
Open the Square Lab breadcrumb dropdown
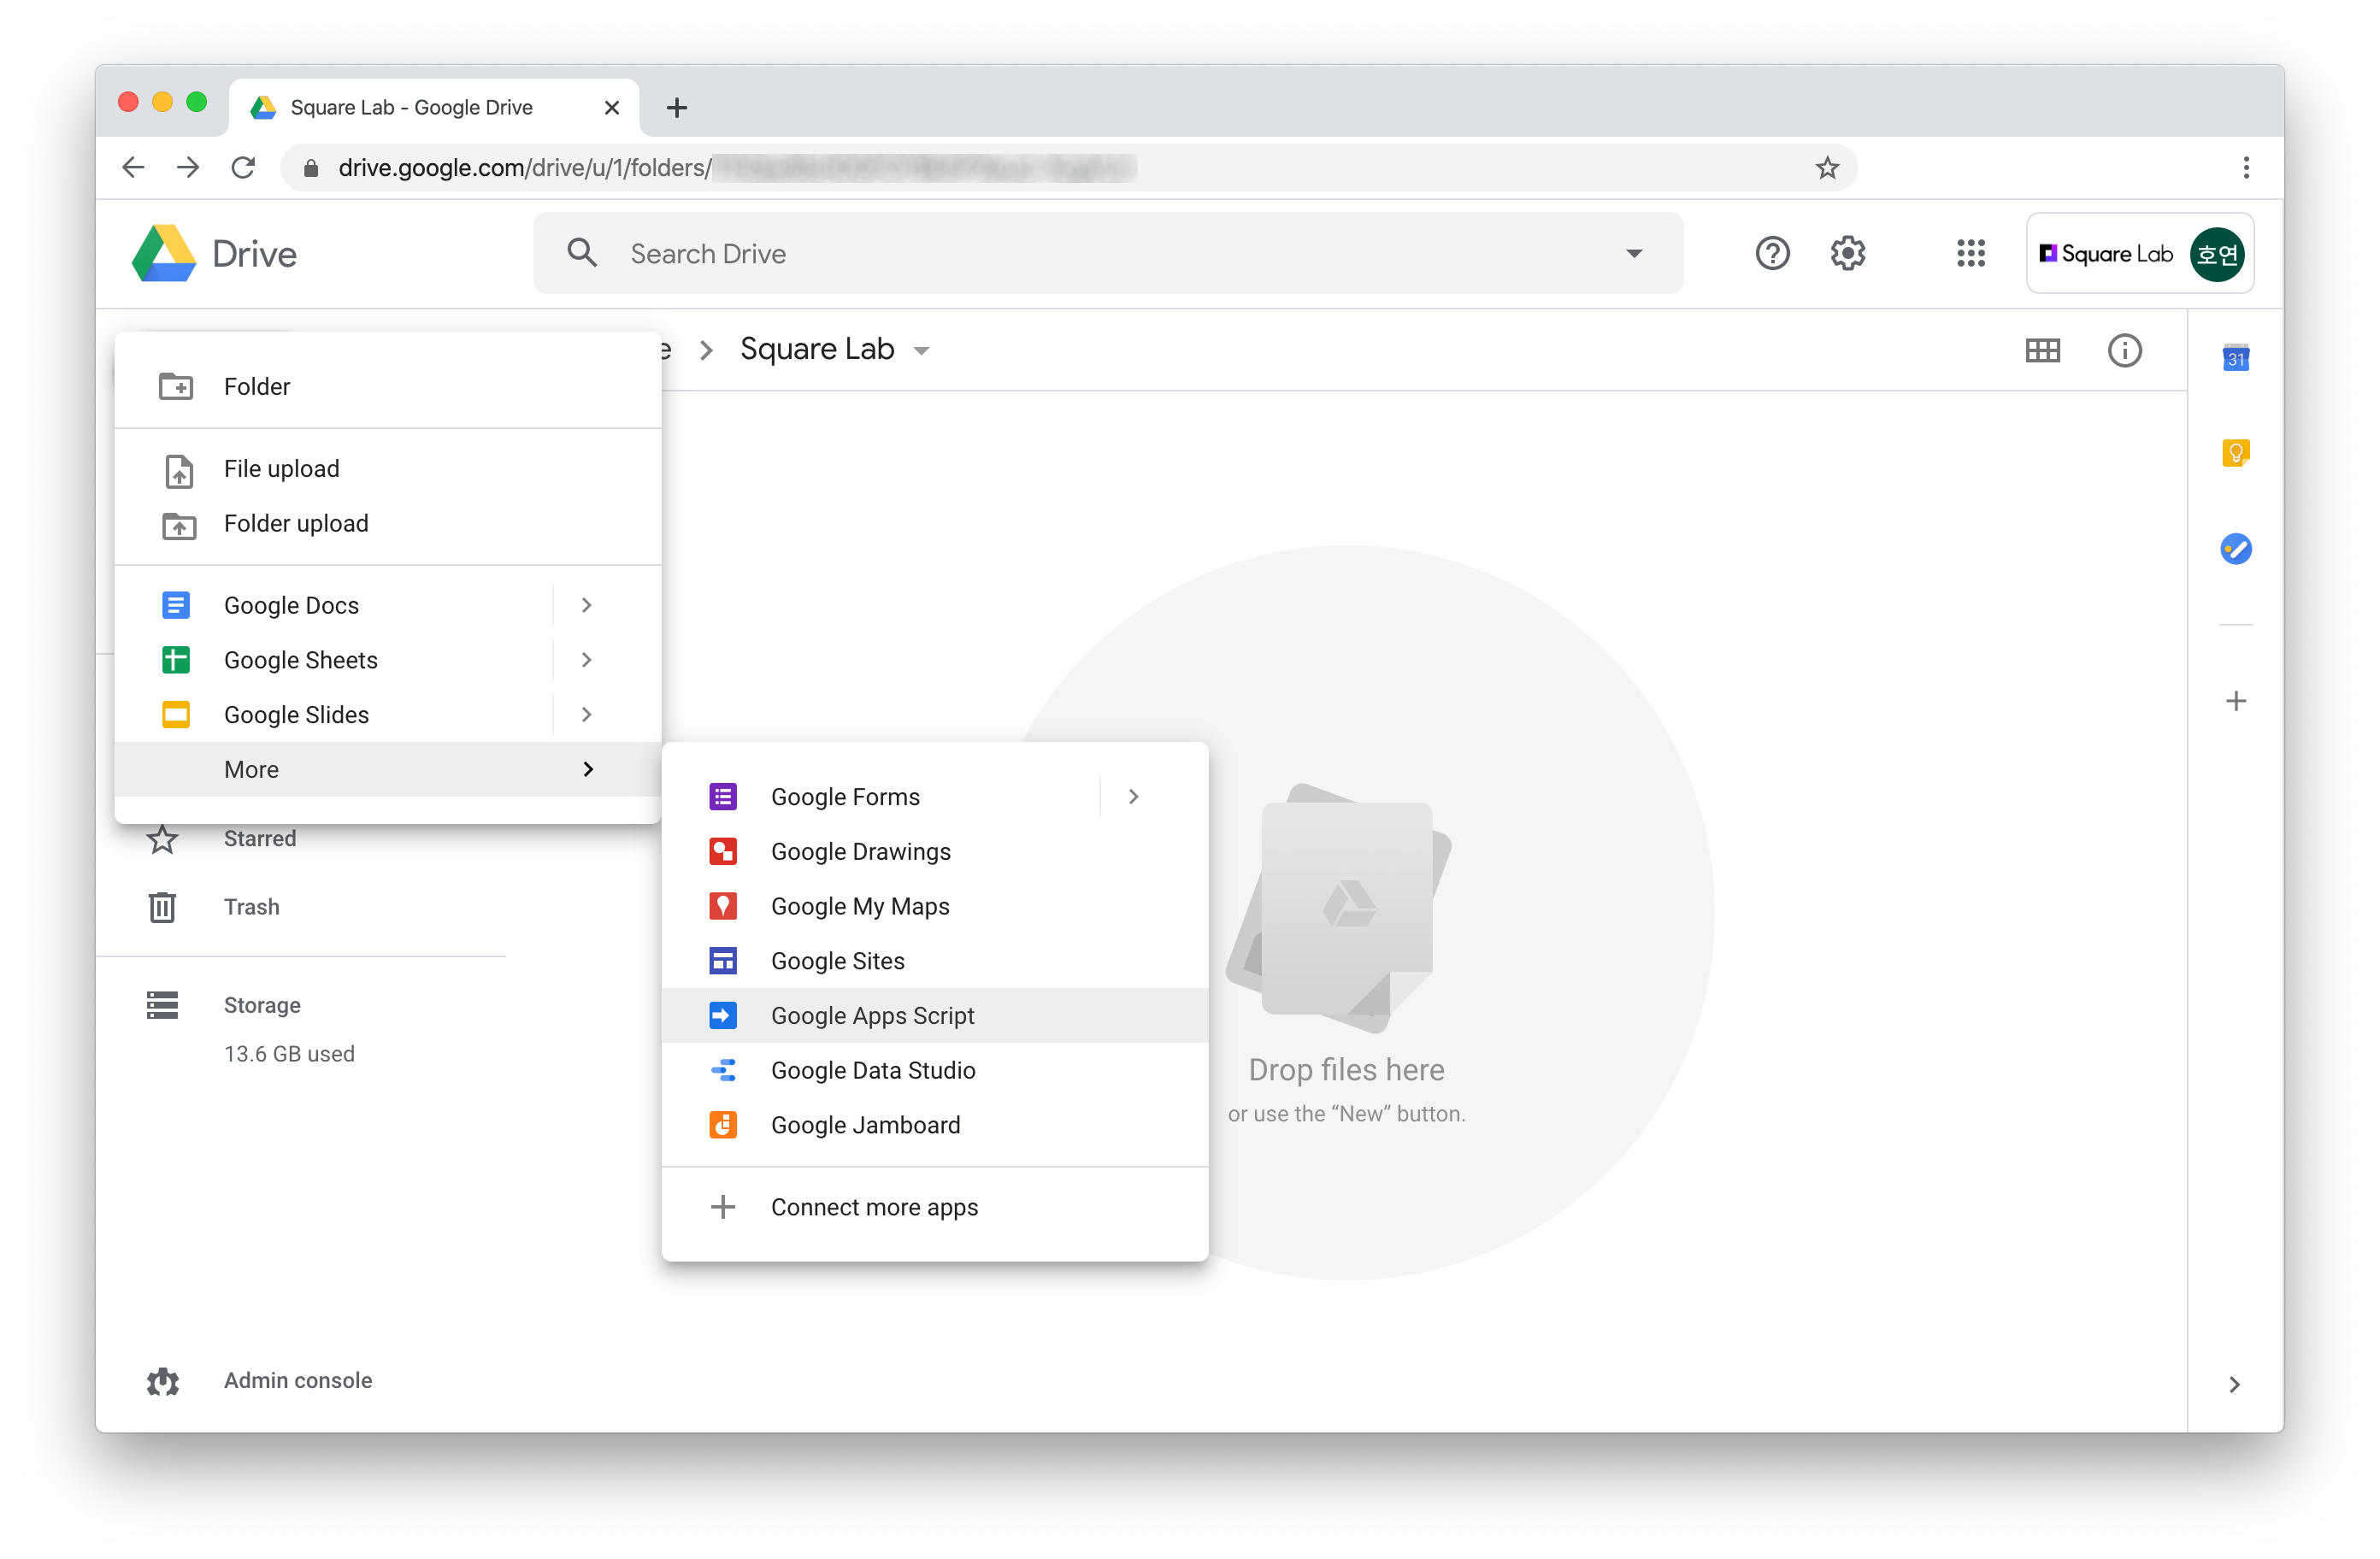pyautogui.click(x=921, y=350)
